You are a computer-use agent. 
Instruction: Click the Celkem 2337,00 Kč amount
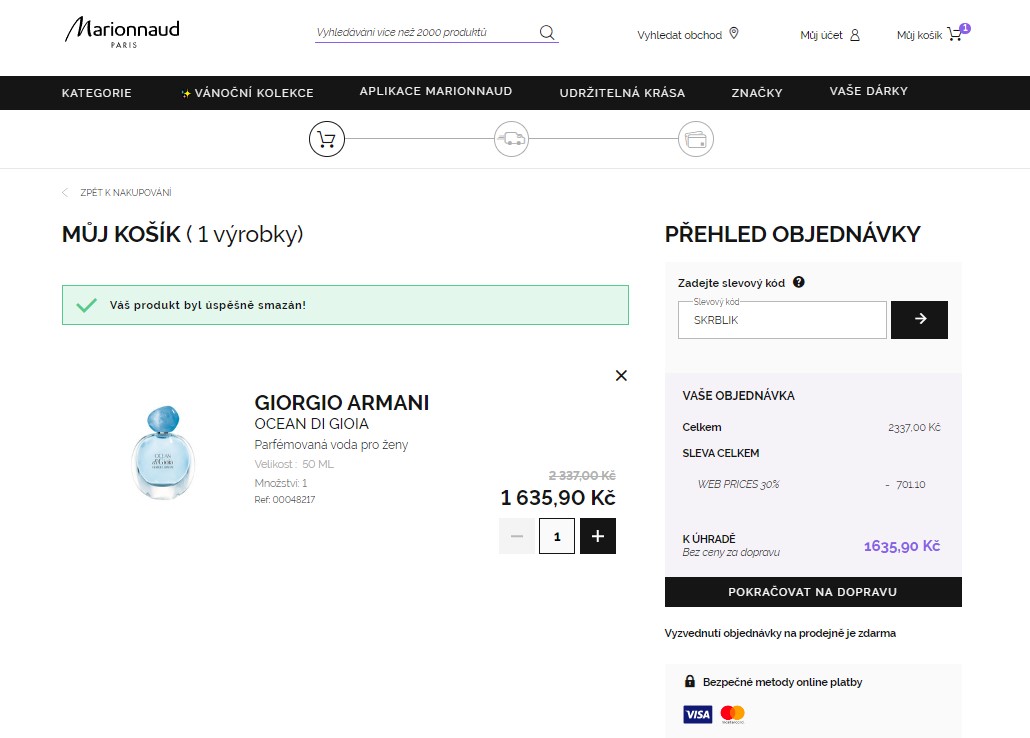click(x=914, y=428)
